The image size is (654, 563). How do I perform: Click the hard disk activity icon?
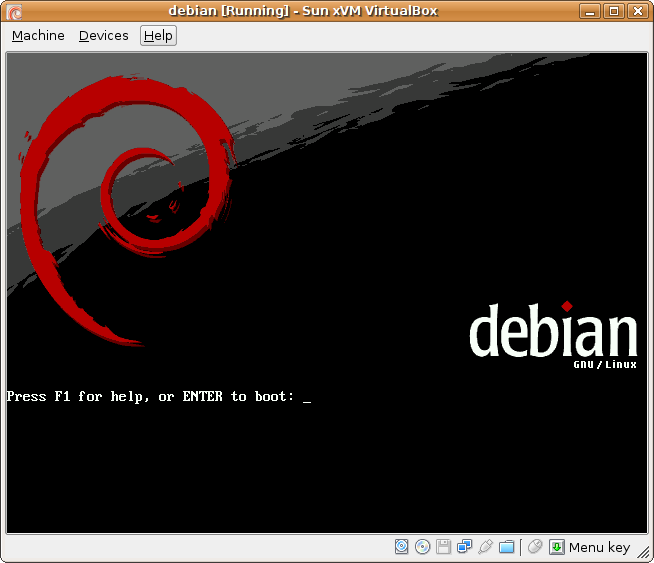(401, 546)
